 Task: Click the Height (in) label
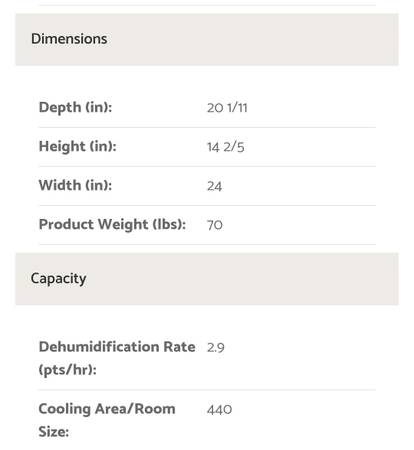pyautogui.click(x=78, y=147)
